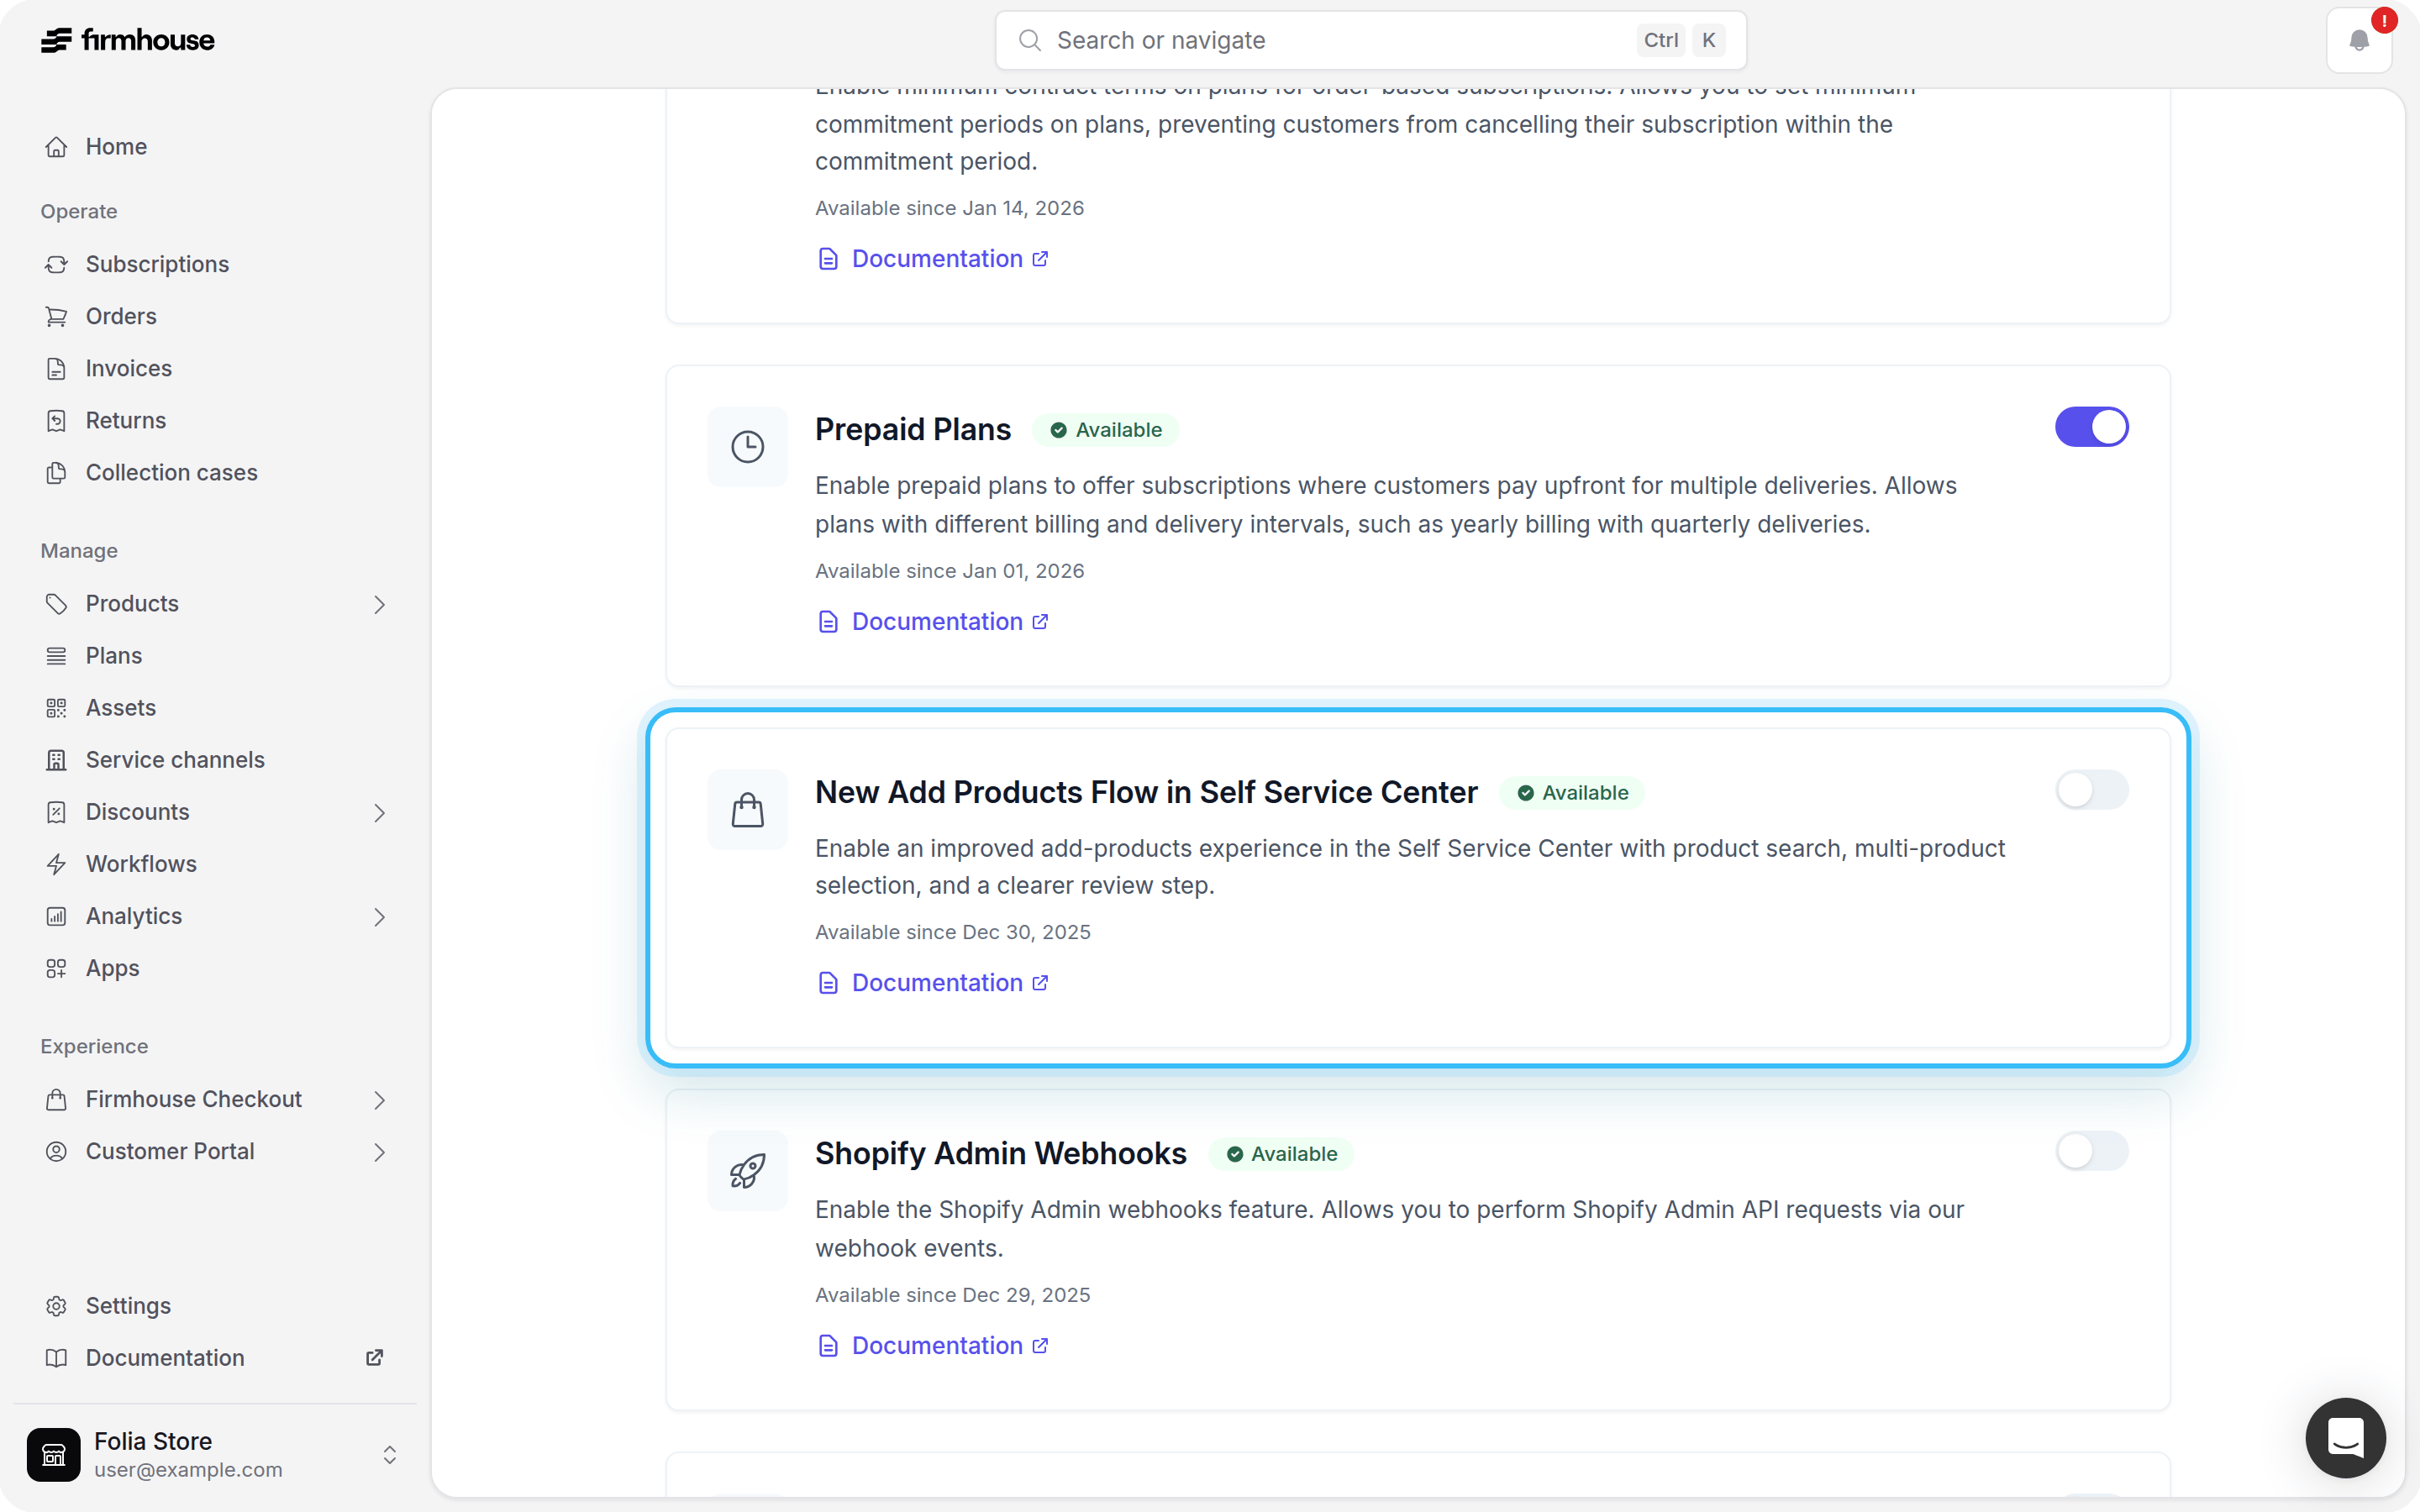
Task: Click the Subscriptions refresh icon
Action: point(57,264)
